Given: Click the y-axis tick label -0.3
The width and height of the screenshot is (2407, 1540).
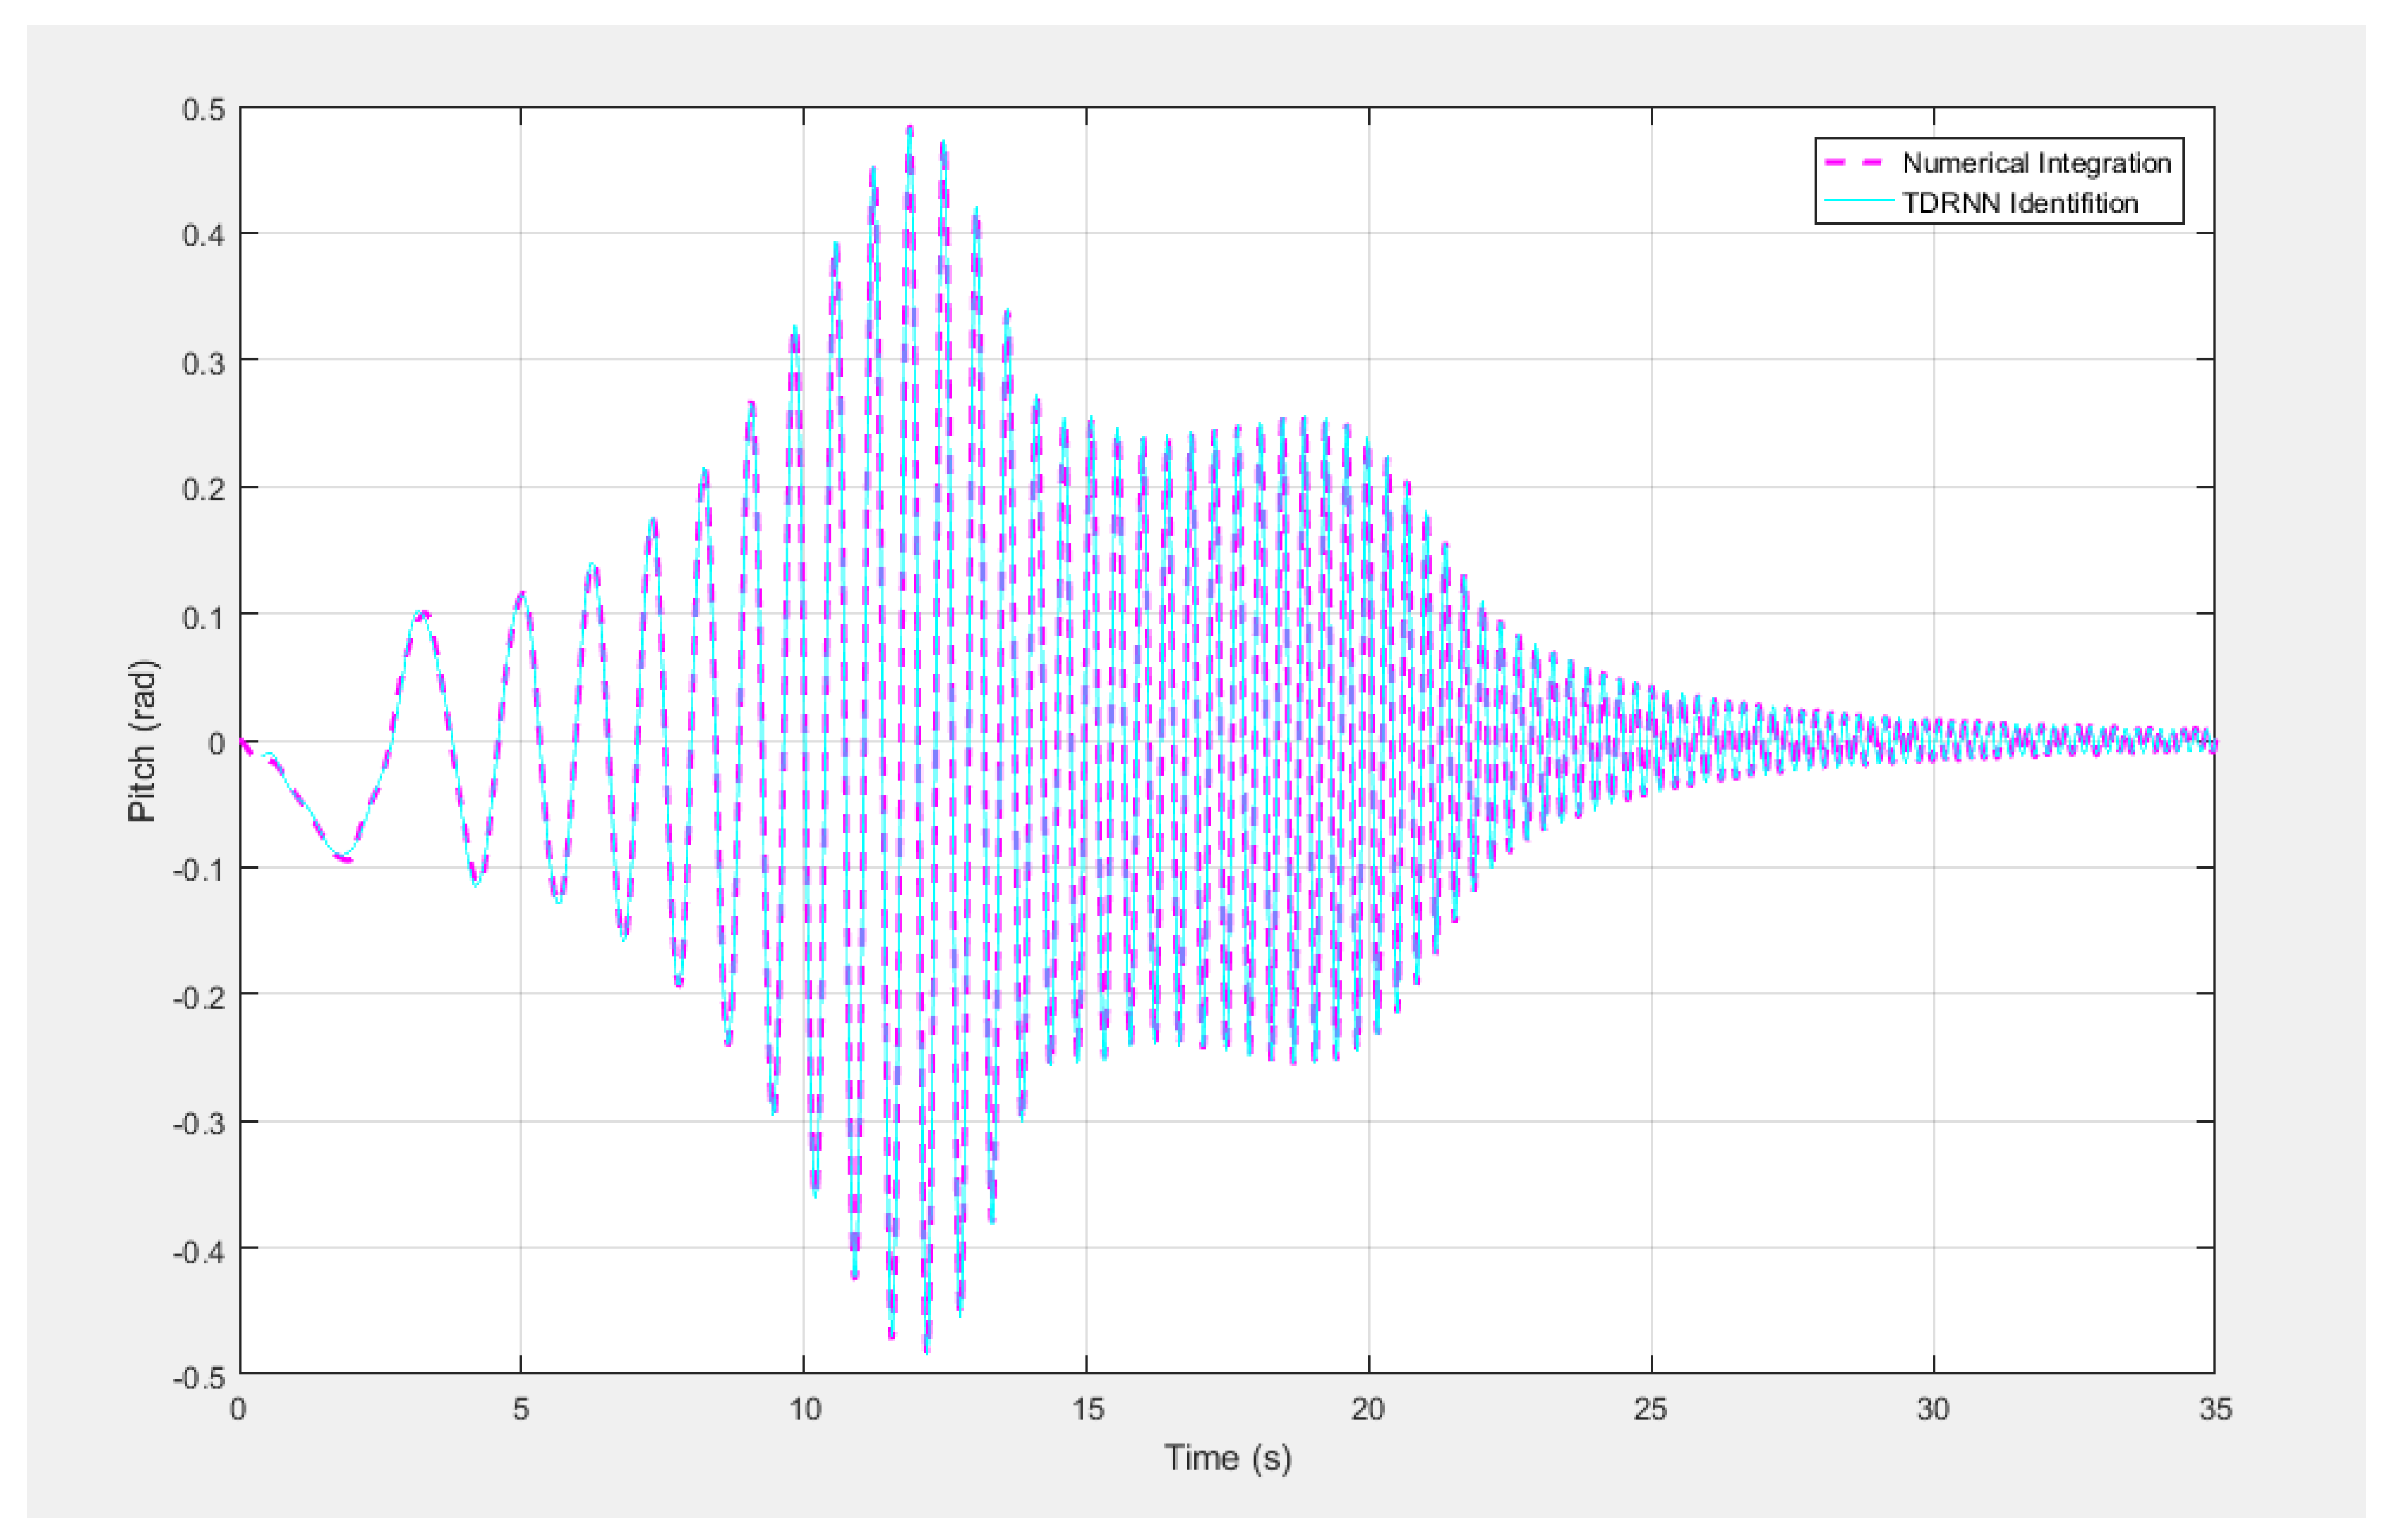Looking at the screenshot, I should (199, 1124).
